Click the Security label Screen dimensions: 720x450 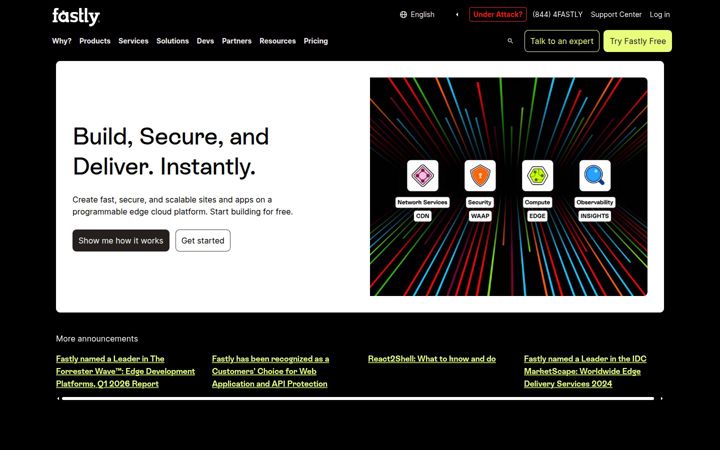tap(480, 202)
